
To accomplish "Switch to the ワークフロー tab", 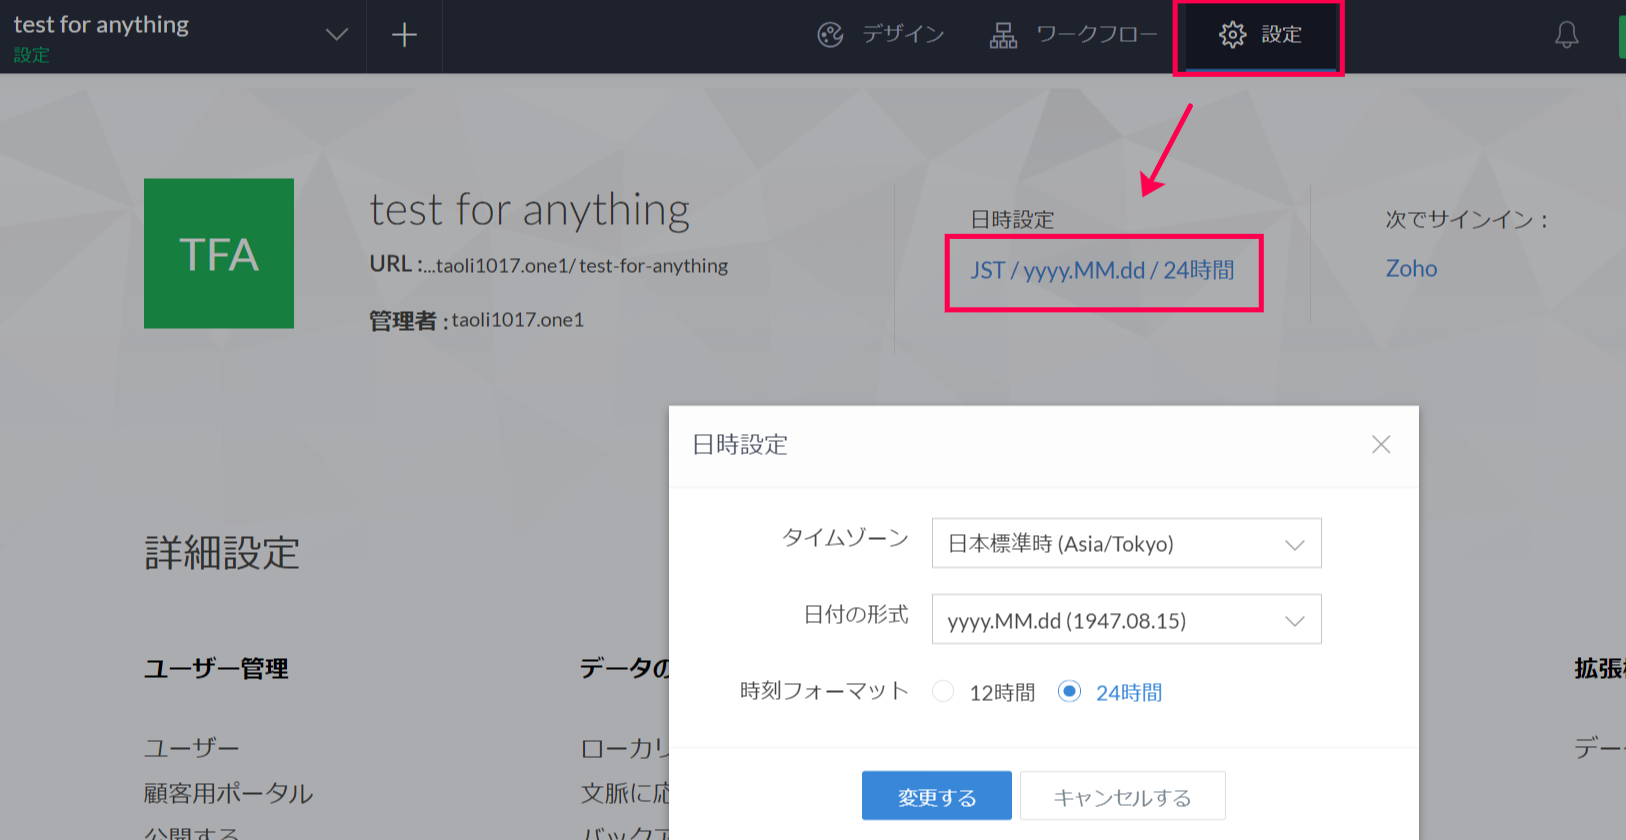I will pos(1096,35).
